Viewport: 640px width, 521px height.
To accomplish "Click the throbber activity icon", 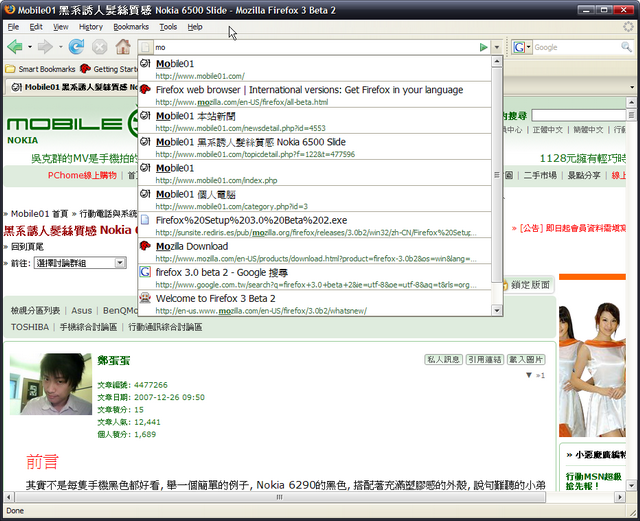I will [629, 27].
